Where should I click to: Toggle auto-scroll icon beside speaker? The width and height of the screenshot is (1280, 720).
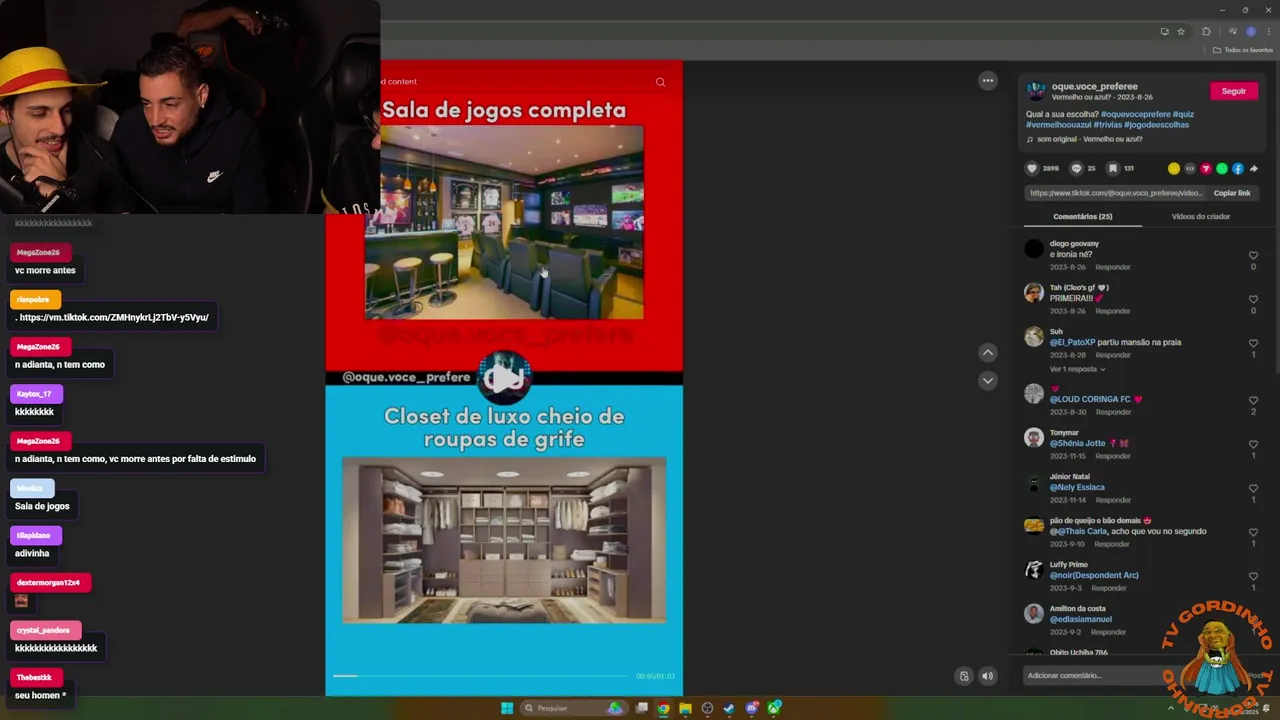point(964,676)
